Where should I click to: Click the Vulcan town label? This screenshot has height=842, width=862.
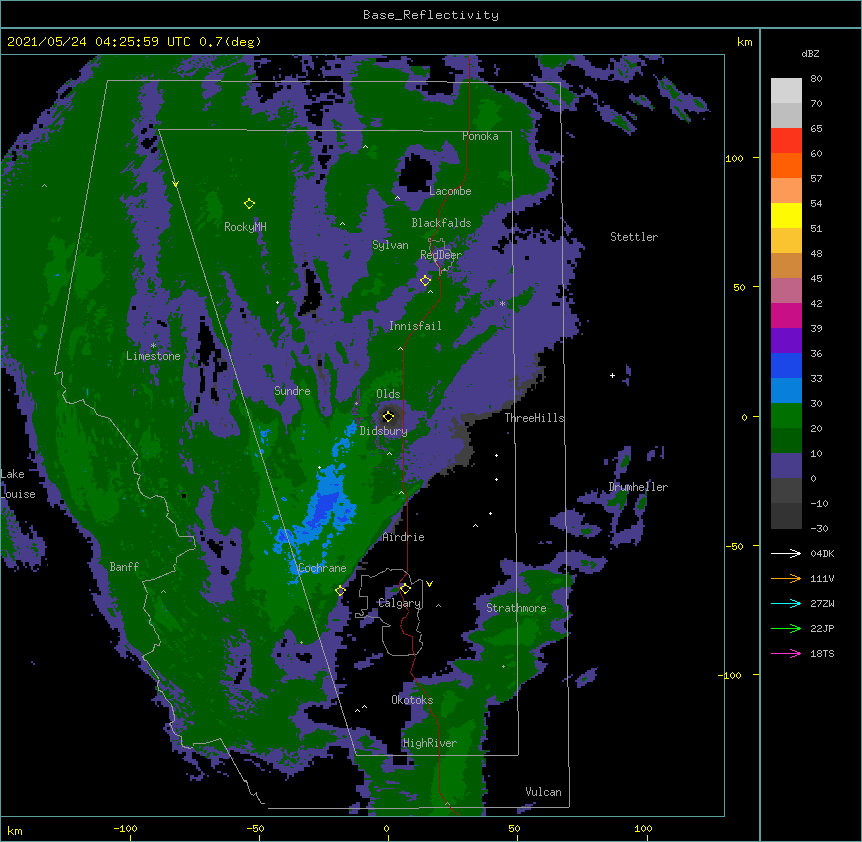(543, 792)
